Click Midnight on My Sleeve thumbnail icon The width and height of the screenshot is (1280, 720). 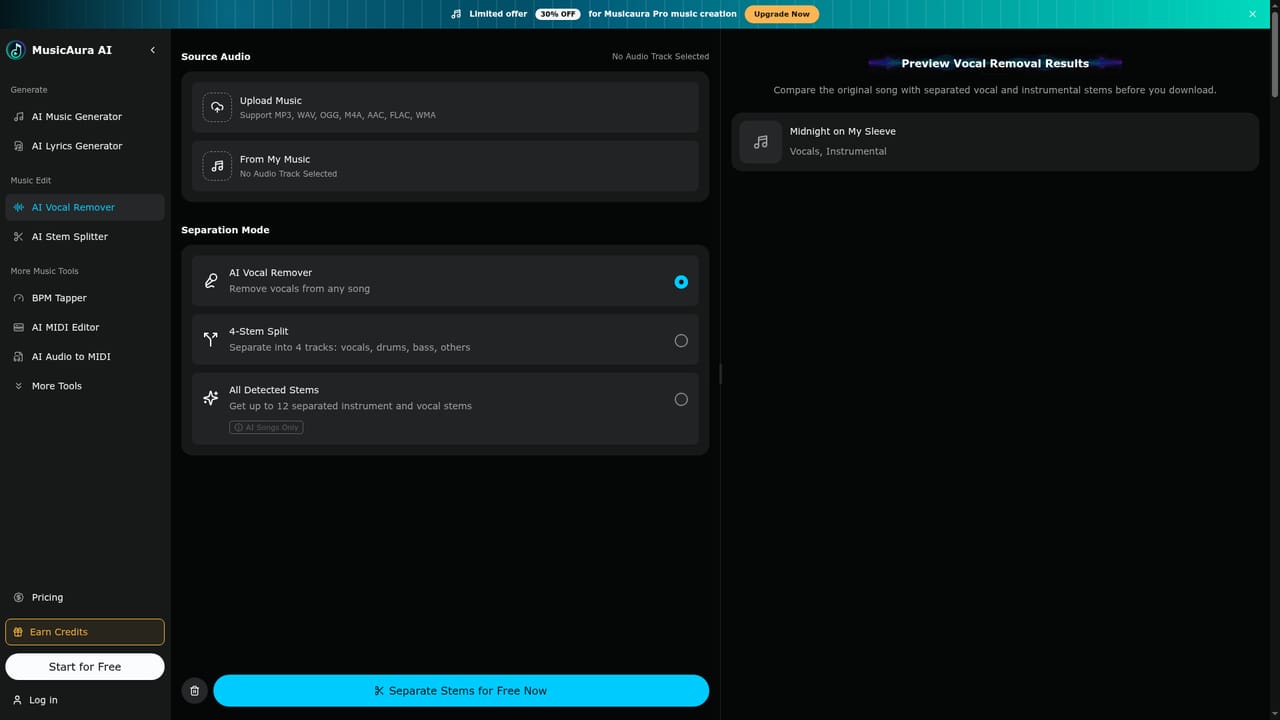pyautogui.click(x=761, y=142)
